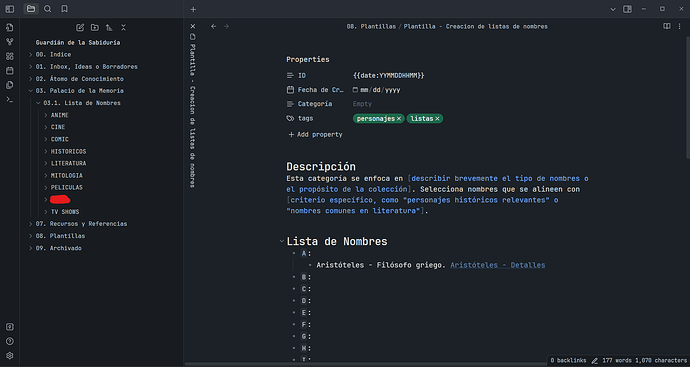Fold the Lista de Nombres heading

(x=282, y=241)
